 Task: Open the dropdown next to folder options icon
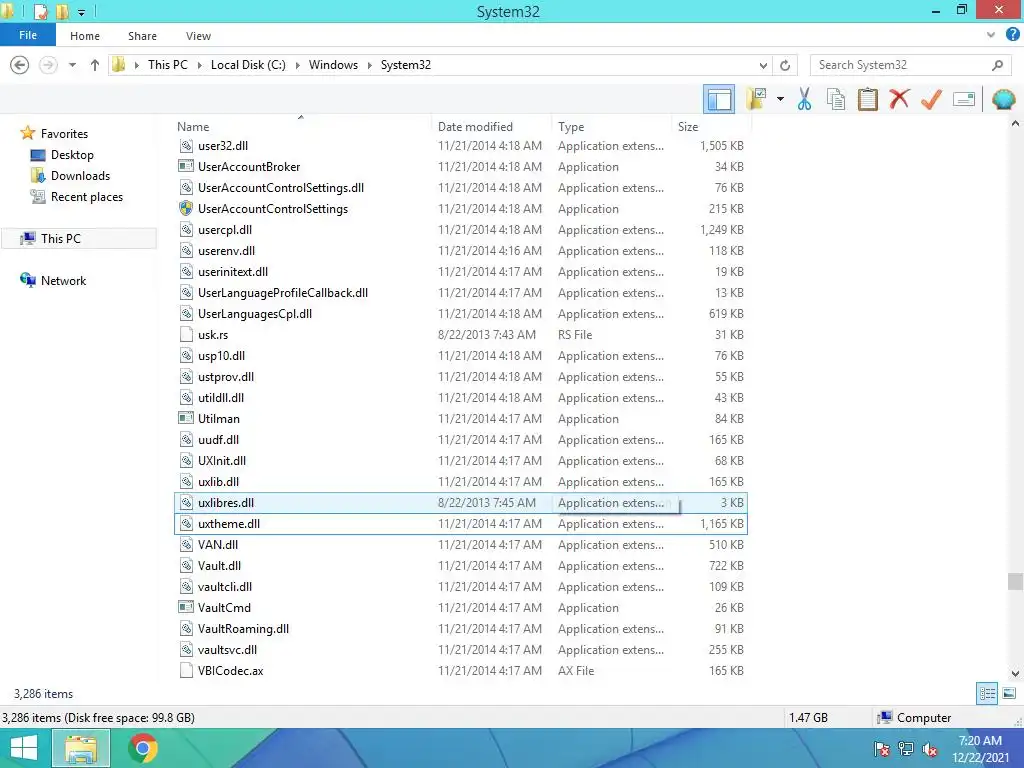tap(780, 99)
